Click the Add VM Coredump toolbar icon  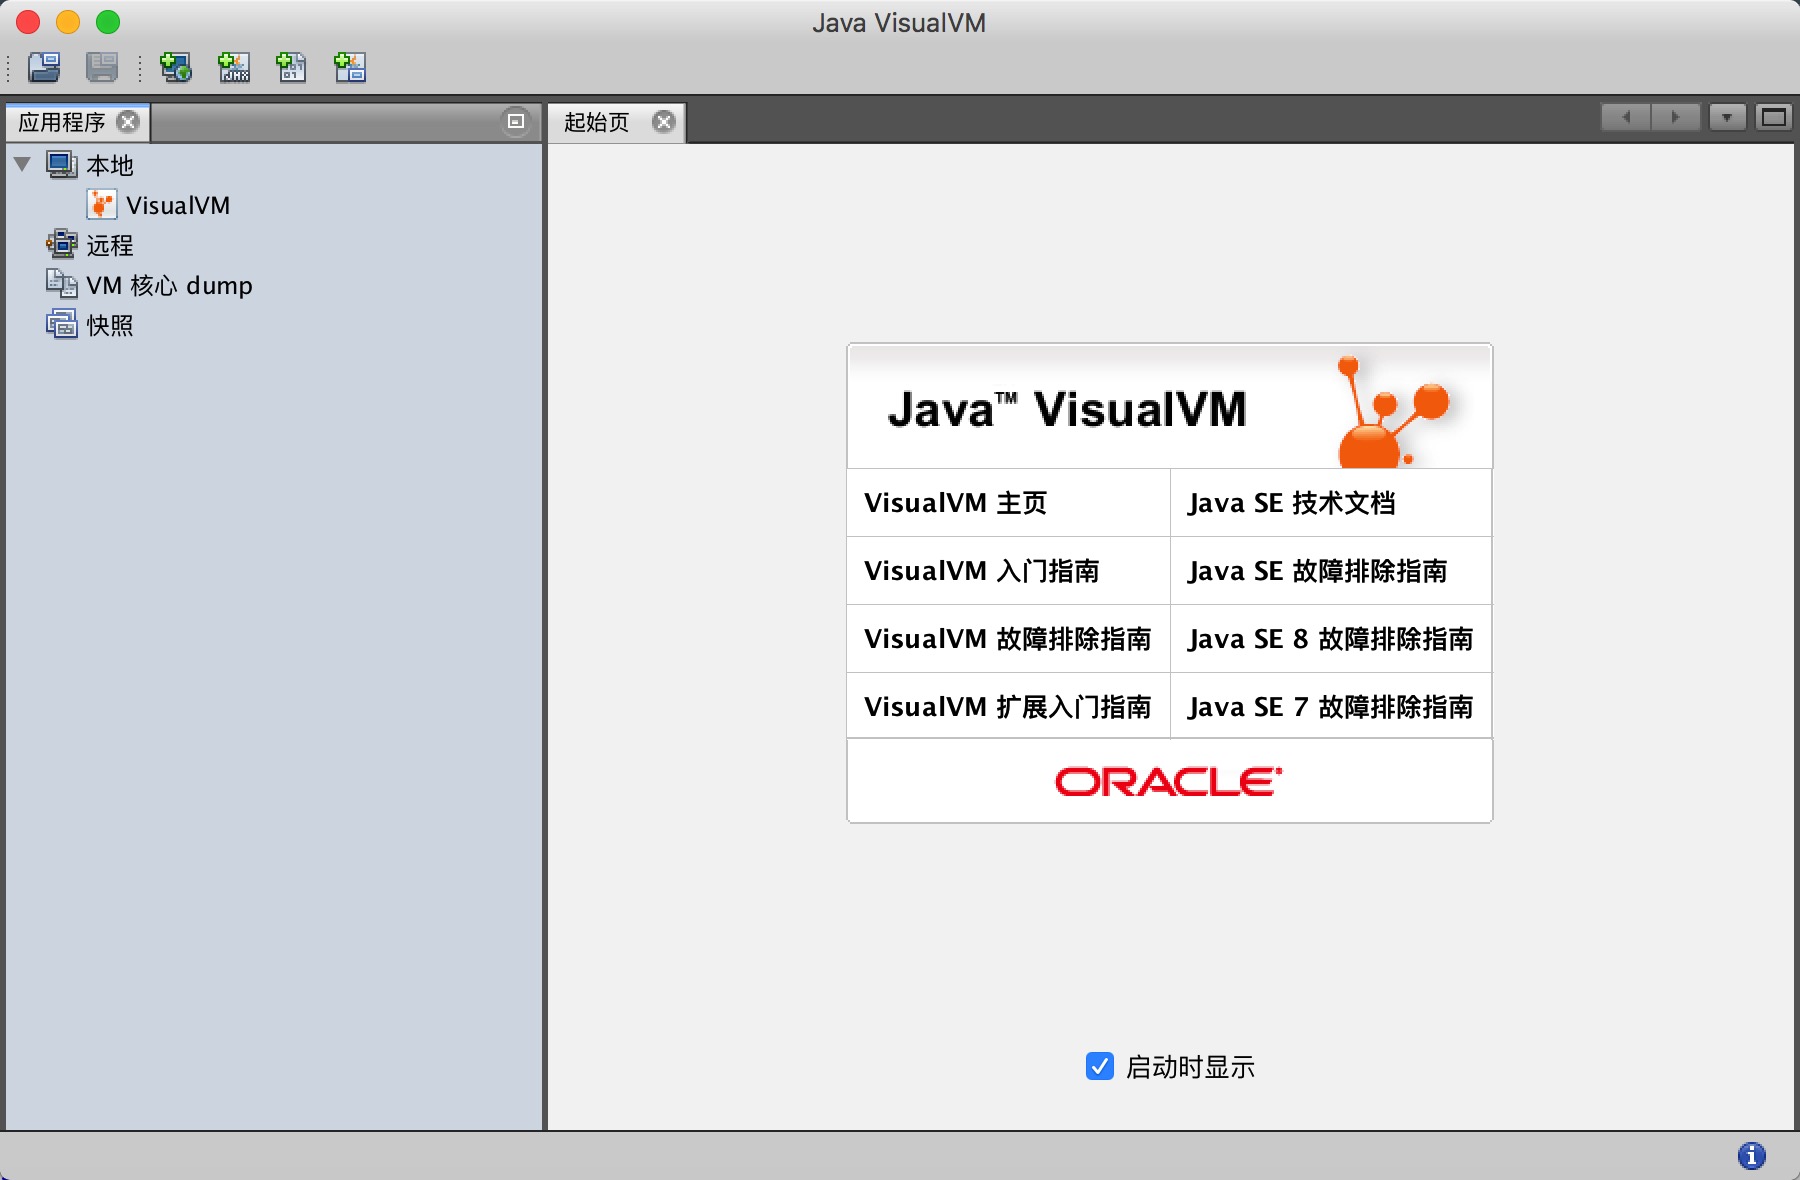(291, 67)
